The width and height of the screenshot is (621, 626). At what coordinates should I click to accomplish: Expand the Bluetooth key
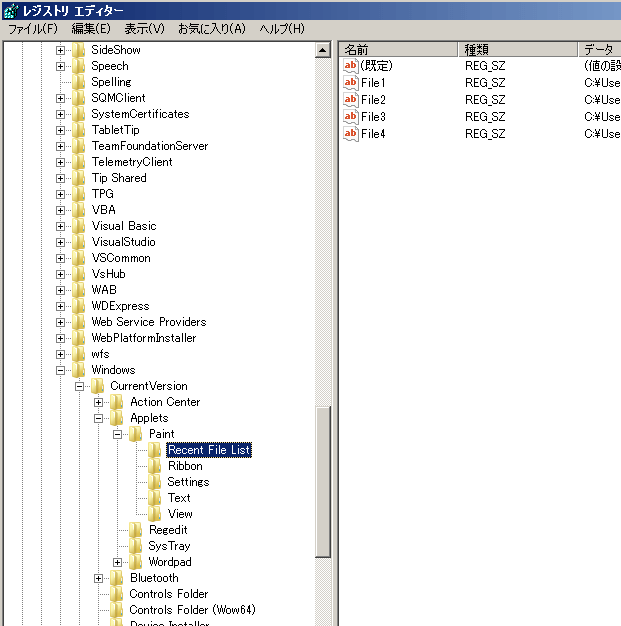point(99,578)
